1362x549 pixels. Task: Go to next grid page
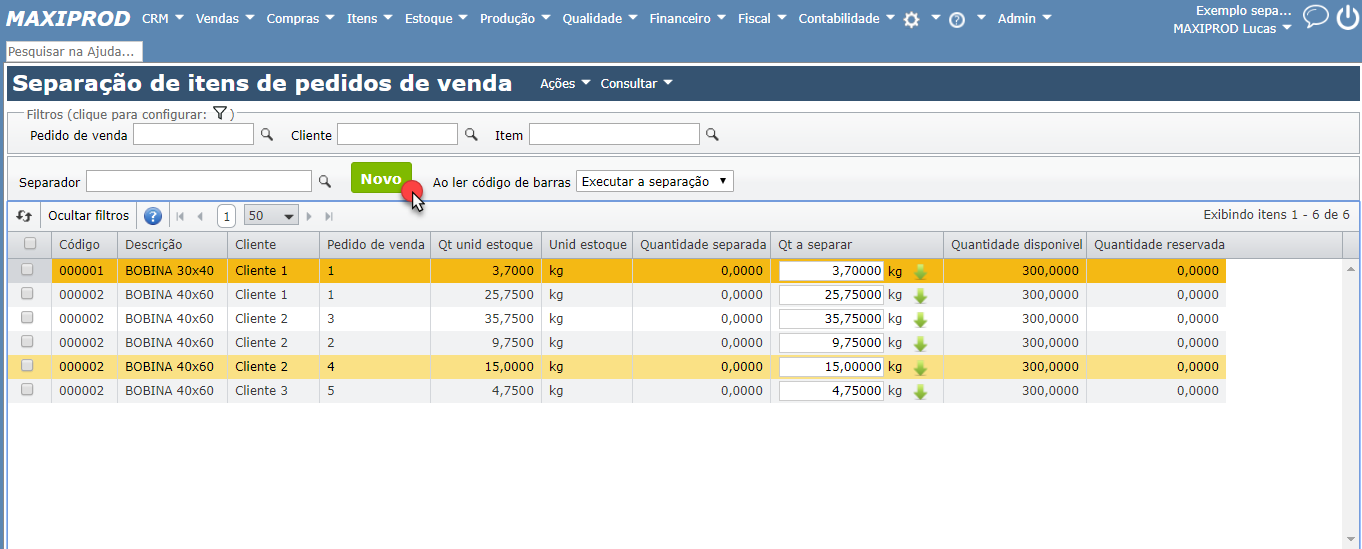click(x=309, y=216)
